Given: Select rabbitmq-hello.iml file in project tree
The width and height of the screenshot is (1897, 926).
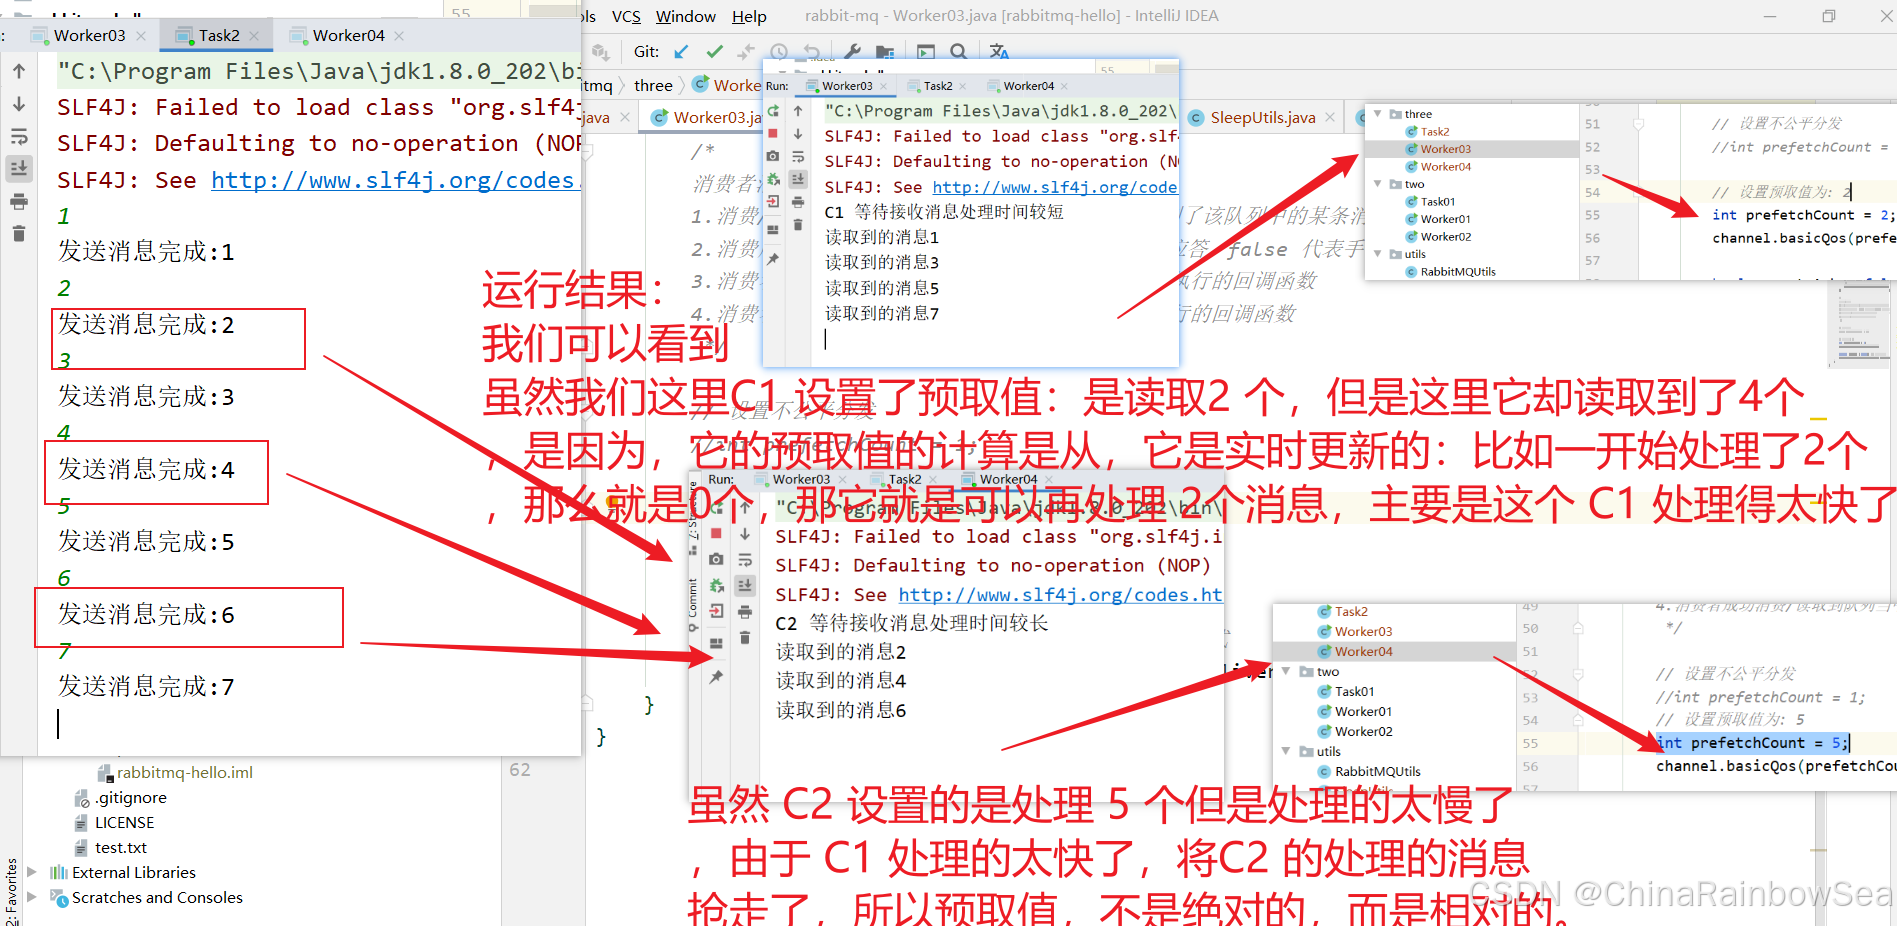Looking at the screenshot, I should coord(184,772).
